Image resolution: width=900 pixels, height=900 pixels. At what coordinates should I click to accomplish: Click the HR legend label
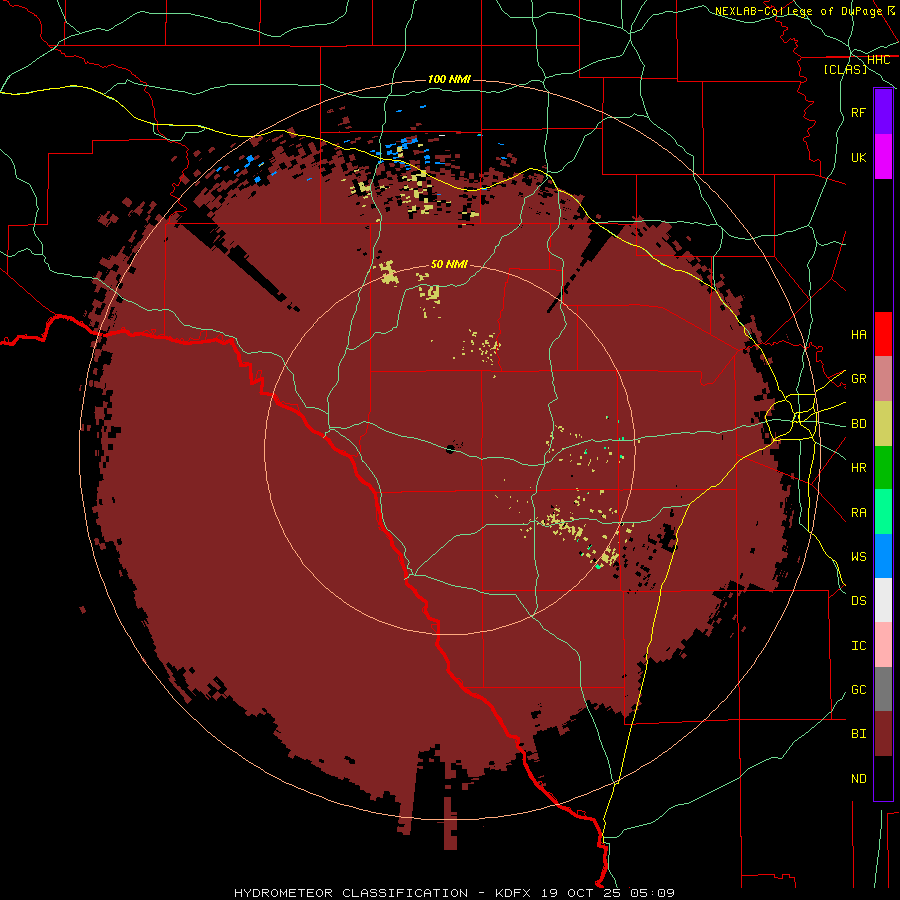(x=858, y=468)
